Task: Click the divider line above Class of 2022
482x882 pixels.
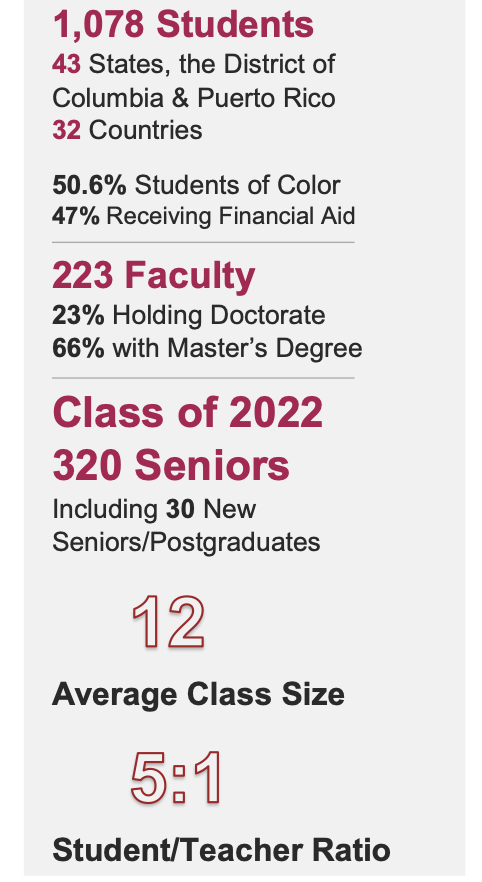Action: coord(203,378)
